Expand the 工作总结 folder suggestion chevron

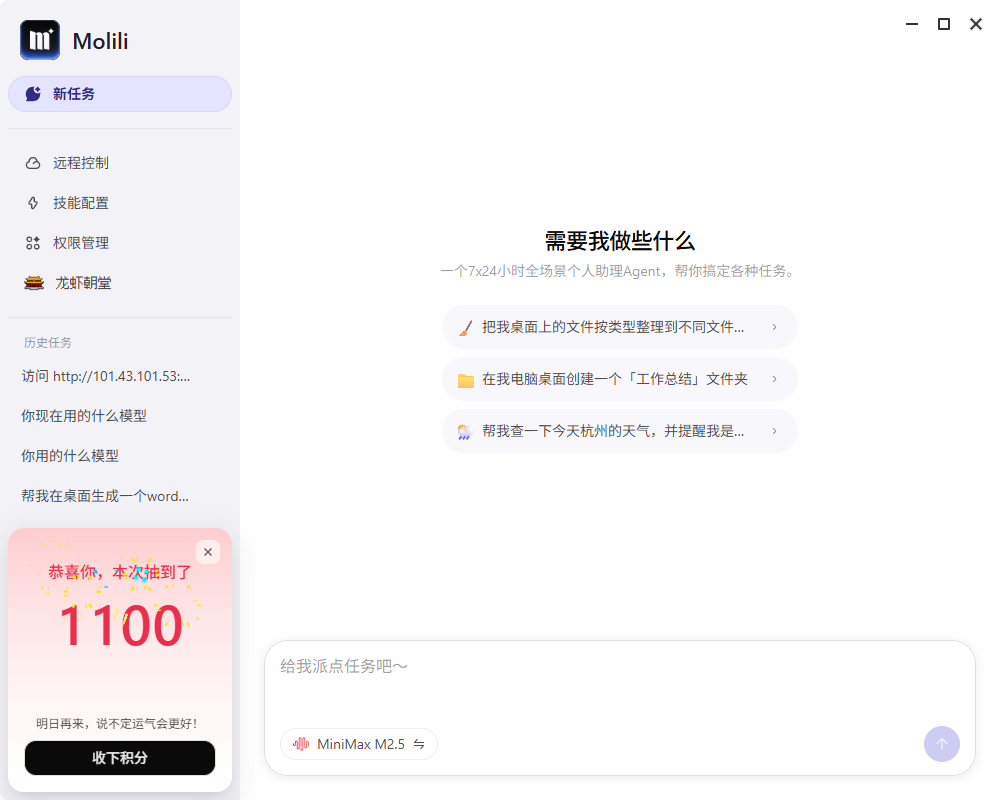click(774, 379)
